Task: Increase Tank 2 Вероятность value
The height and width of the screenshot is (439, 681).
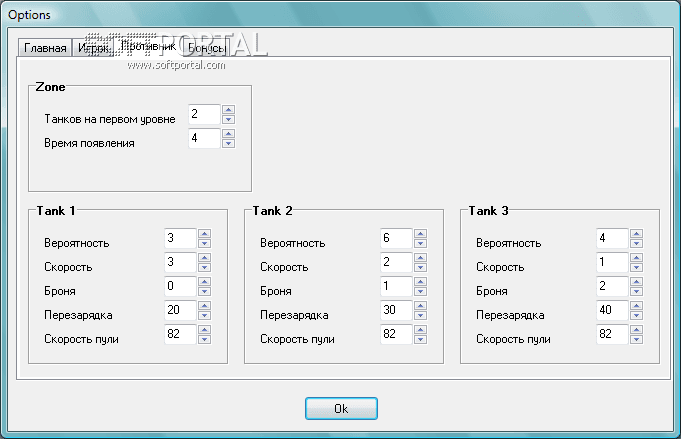Action: [420, 234]
